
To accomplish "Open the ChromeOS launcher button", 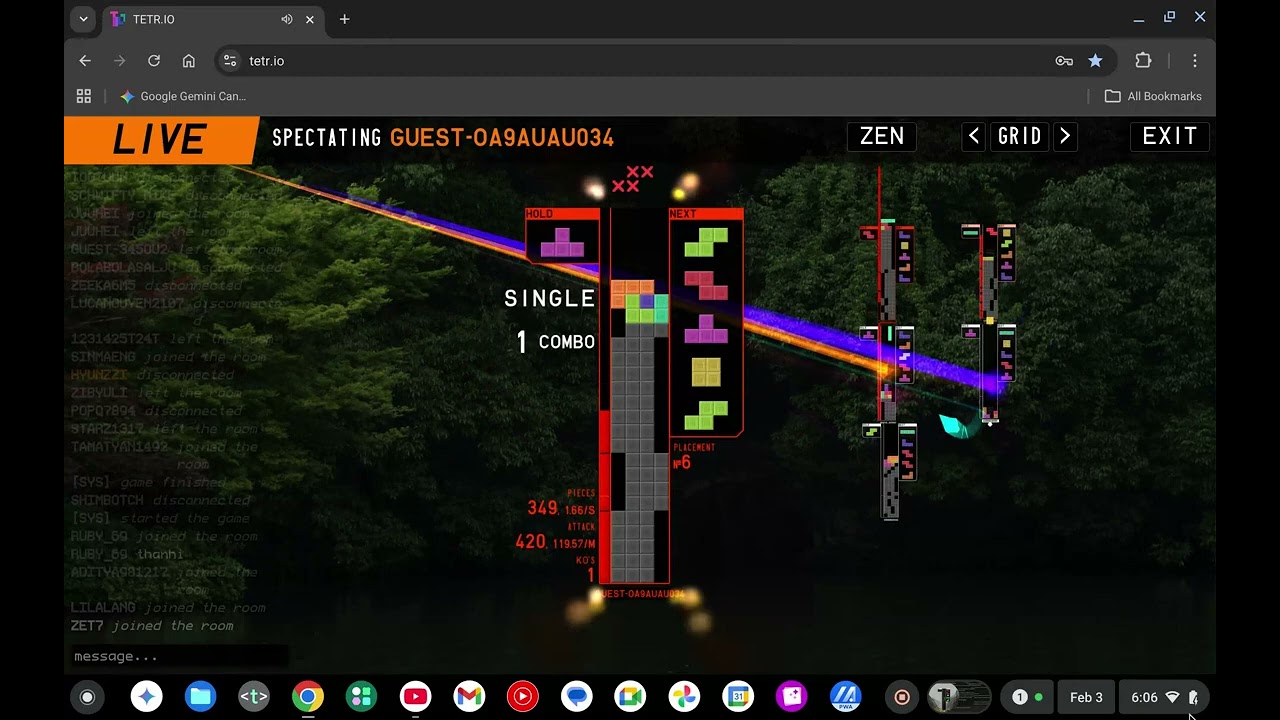I will click(87, 697).
